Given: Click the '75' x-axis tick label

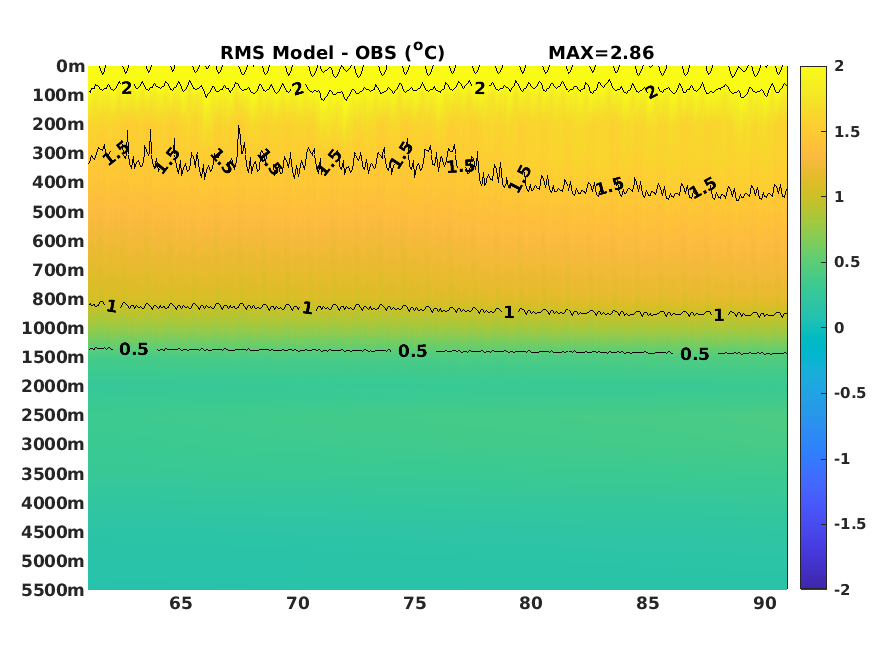Looking at the screenshot, I should 415,604.
